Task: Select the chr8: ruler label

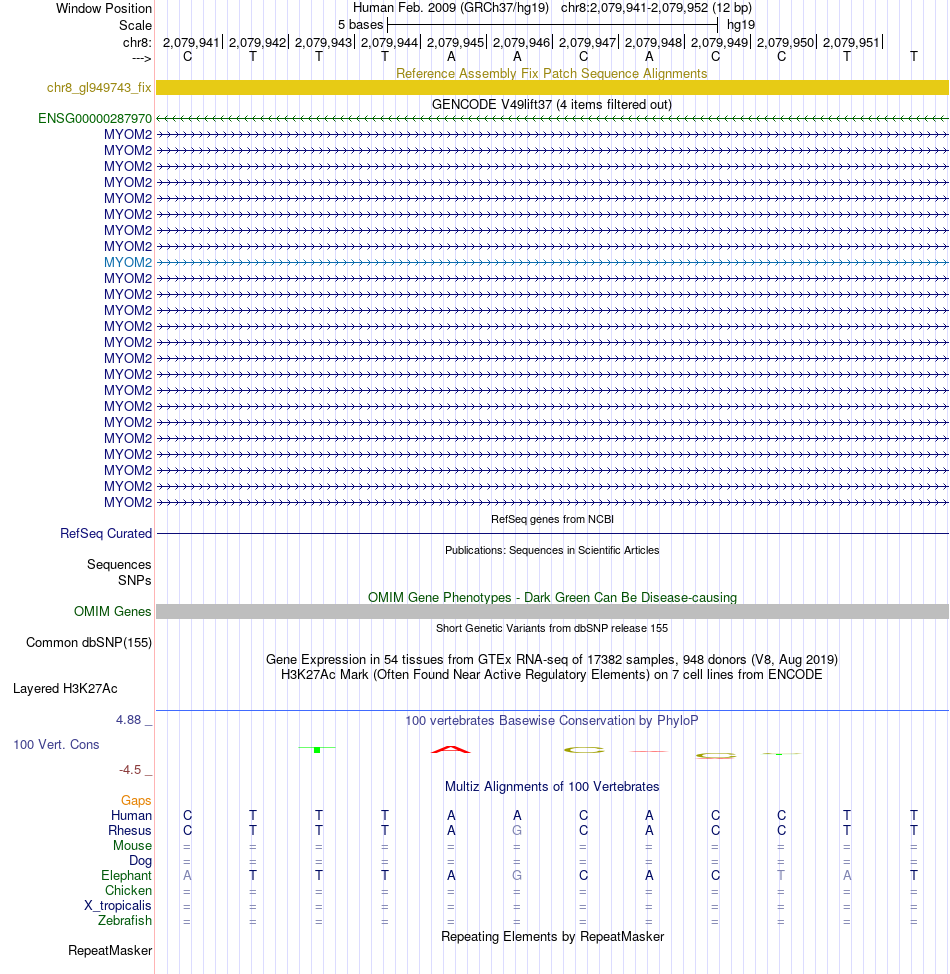Action: click(137, 43)
